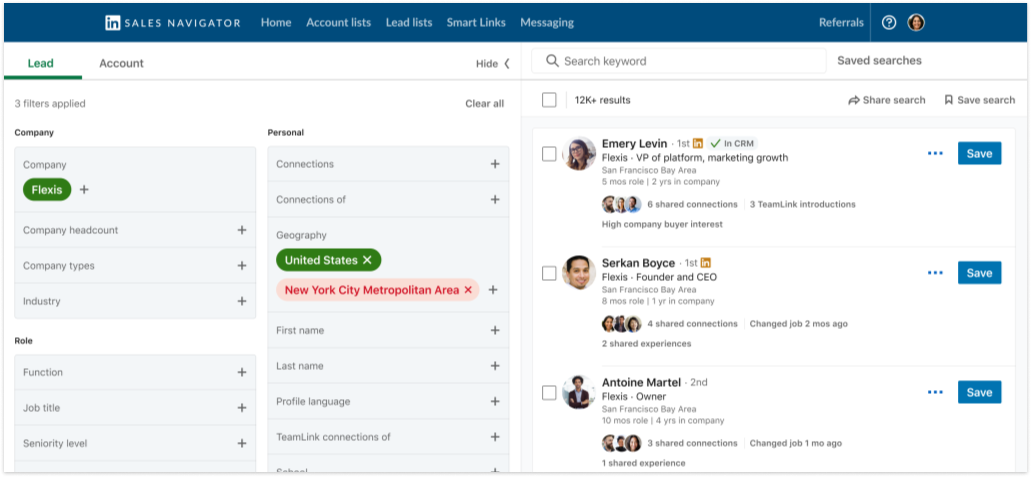
Task: Open Account lists in the navigation
Action: pyautogui.click(x=338, y=22)
